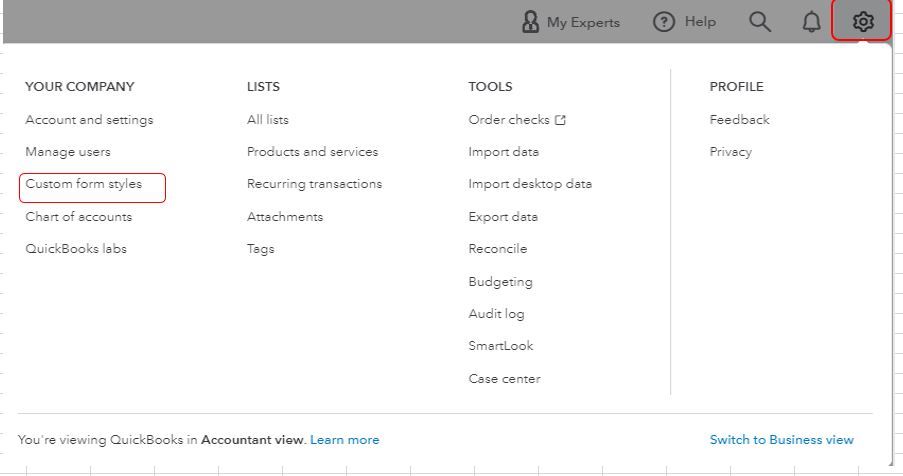Click the Accountant view text
This screenshot has height=476, width=903.
point(252,440)
